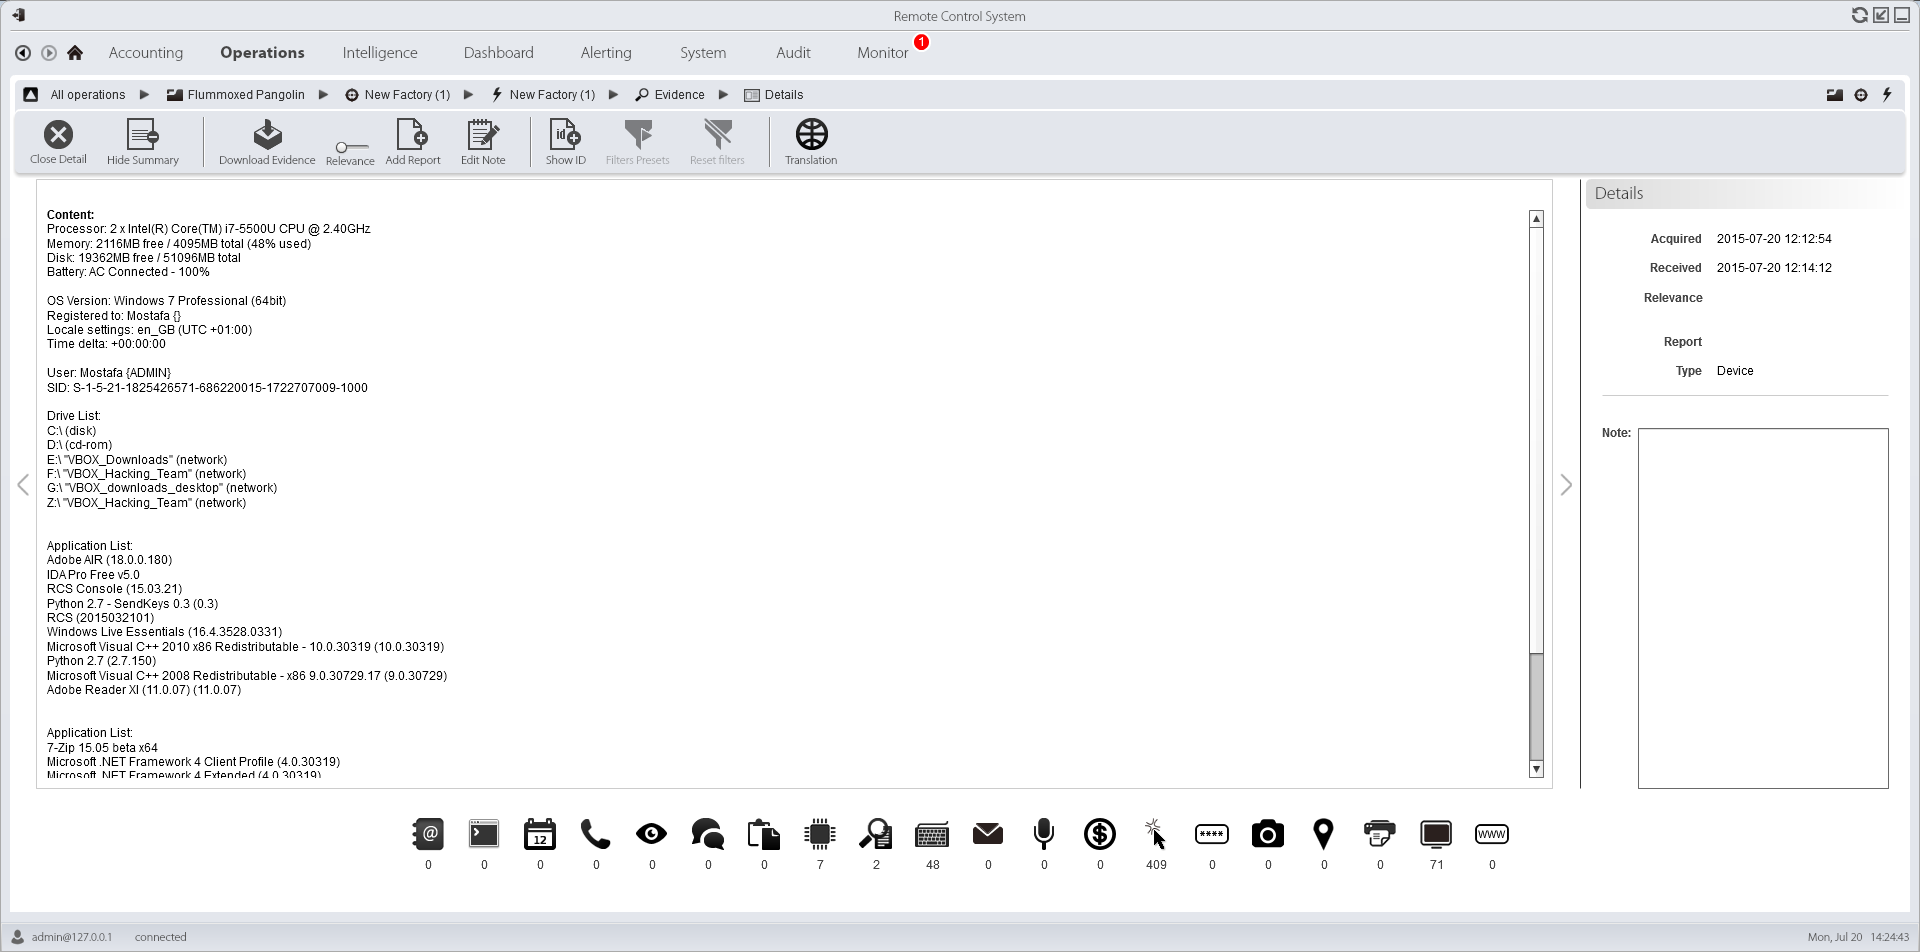The image size is (1920, 952).
Task: Toggle the eye-shaped evidence filter
Action: coord(651,834)
